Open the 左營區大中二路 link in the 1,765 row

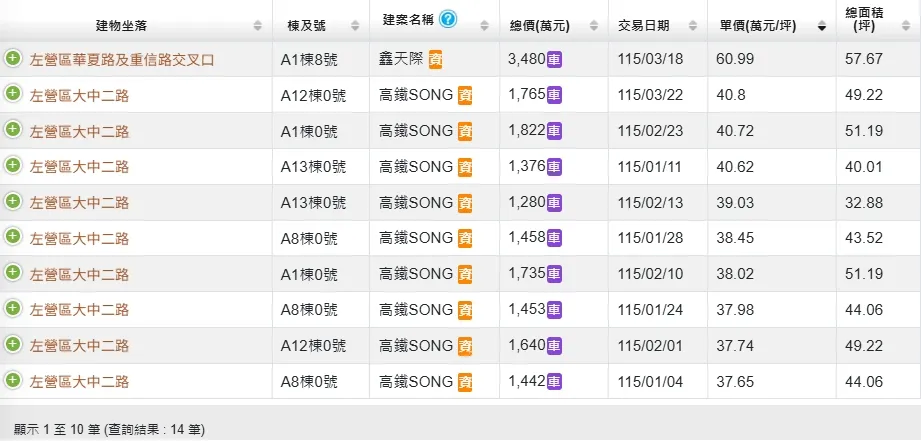pyautogui.click(x=79, y=96)
